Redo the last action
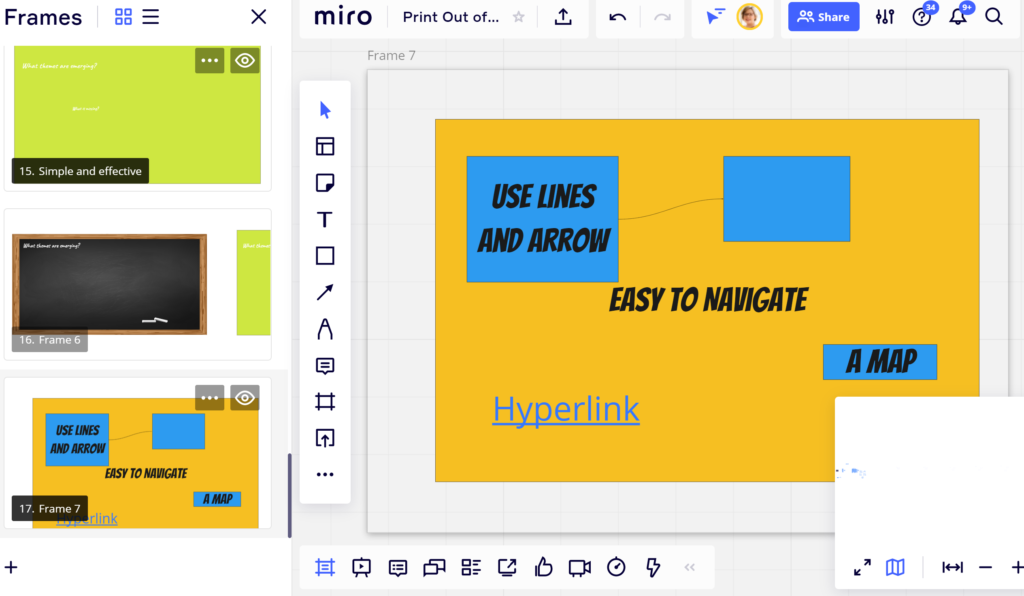 pyautogui.click(x=662, y=18)
